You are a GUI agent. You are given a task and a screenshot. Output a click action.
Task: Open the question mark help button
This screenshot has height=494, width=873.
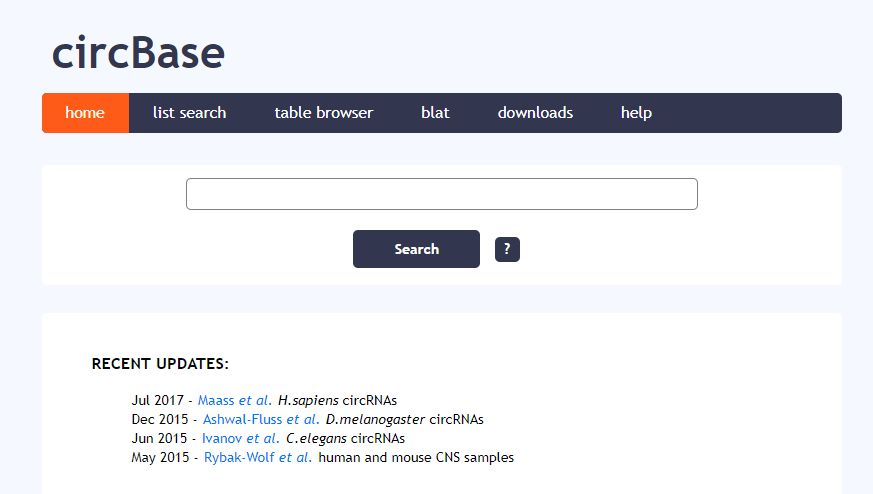tap(507, 249)
